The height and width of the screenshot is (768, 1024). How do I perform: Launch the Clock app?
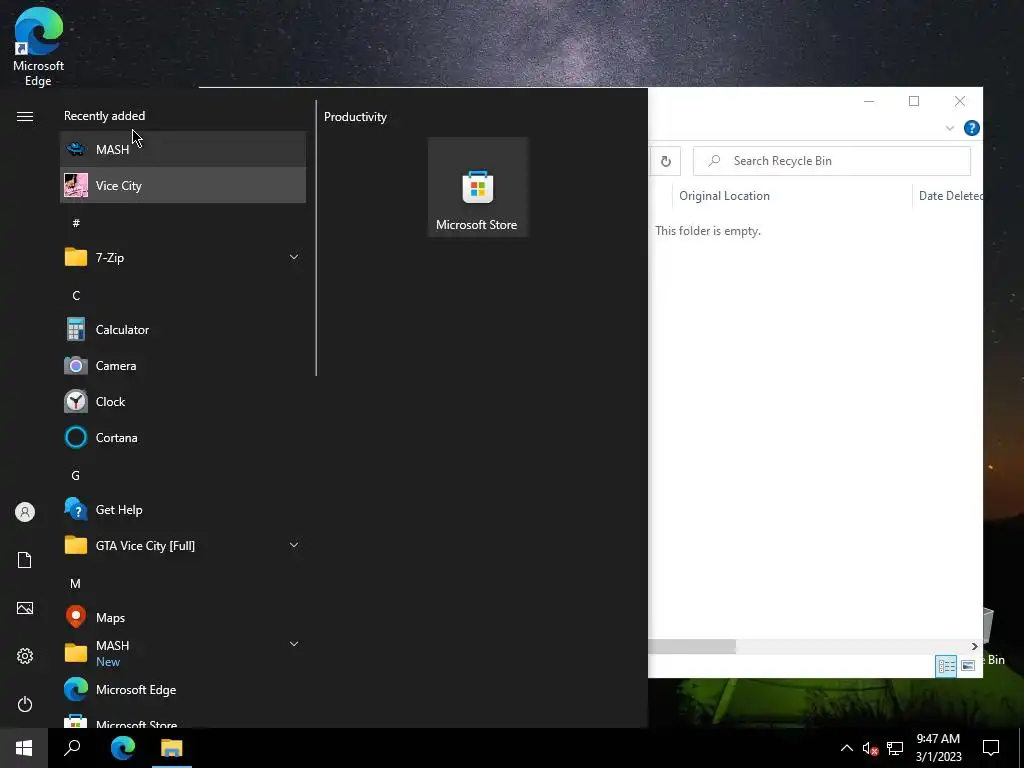point(183,401)
